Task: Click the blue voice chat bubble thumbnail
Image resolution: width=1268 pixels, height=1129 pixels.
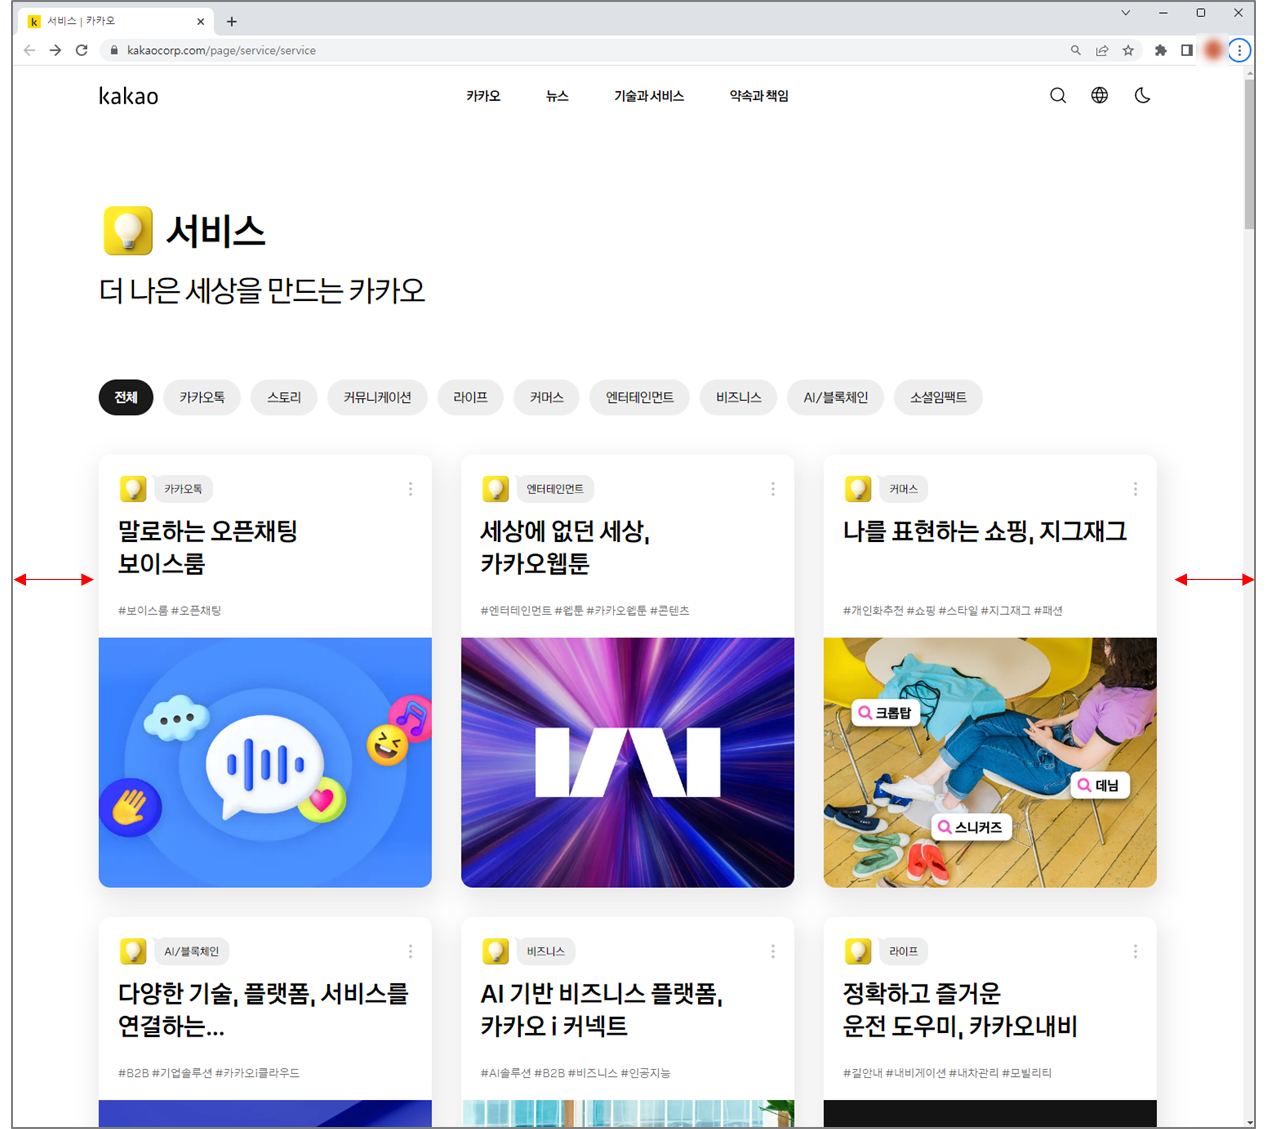Action: coord(265,762)
